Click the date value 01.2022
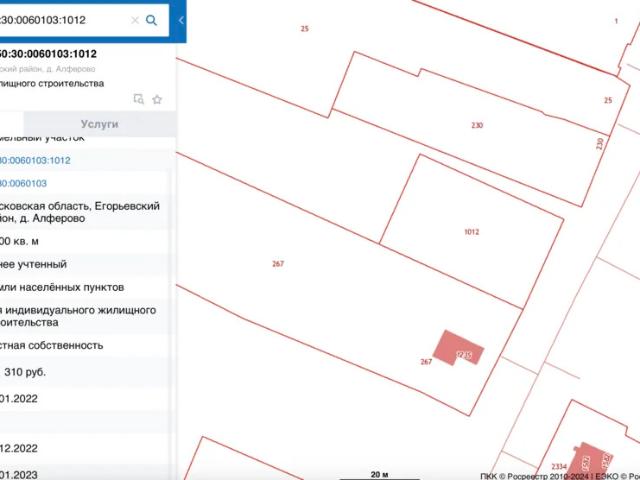Screen dimensions: 640x480 click(x=19, y=399)
